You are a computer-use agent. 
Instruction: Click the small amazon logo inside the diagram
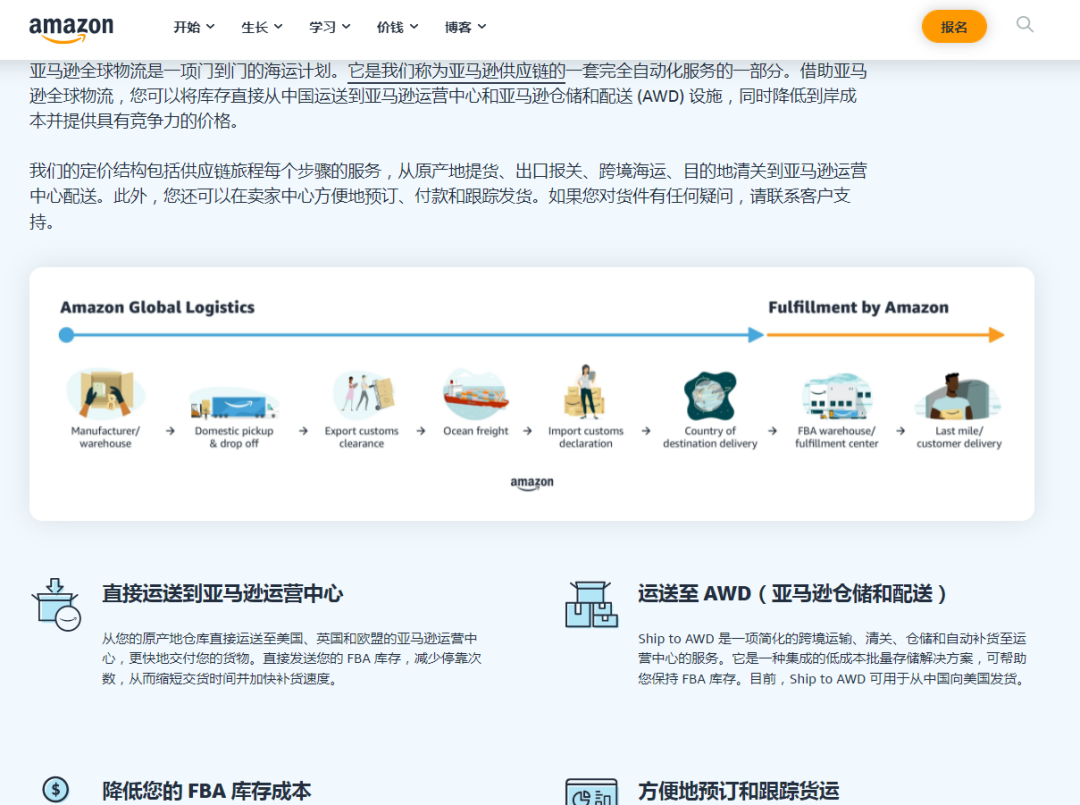[532, 483]
